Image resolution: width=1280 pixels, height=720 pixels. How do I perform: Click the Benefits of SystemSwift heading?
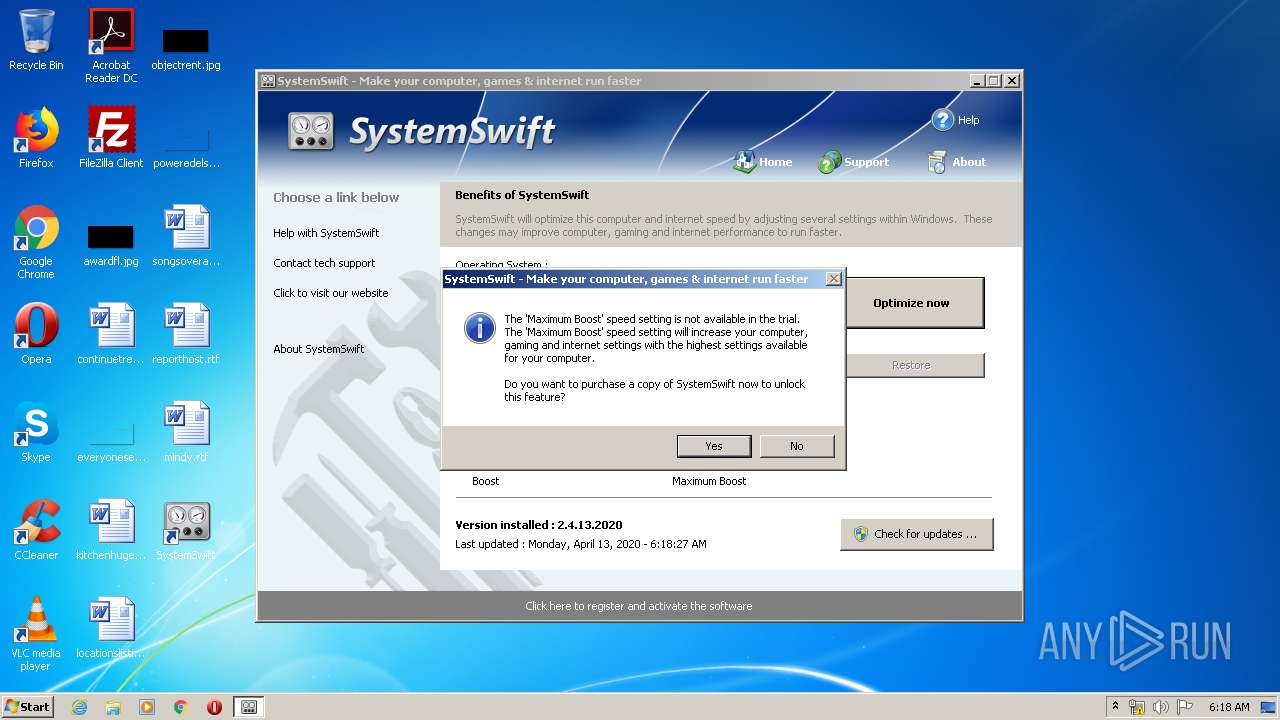click(x=522, y=195)
